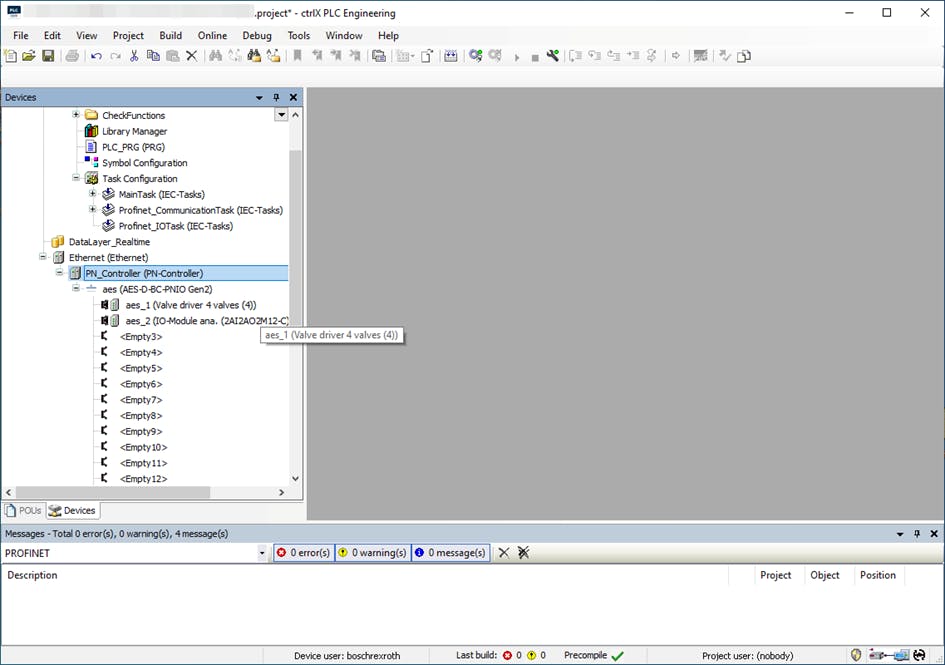
Task: Click the wrench debug tool icon
Action: (x=552, y=56)
